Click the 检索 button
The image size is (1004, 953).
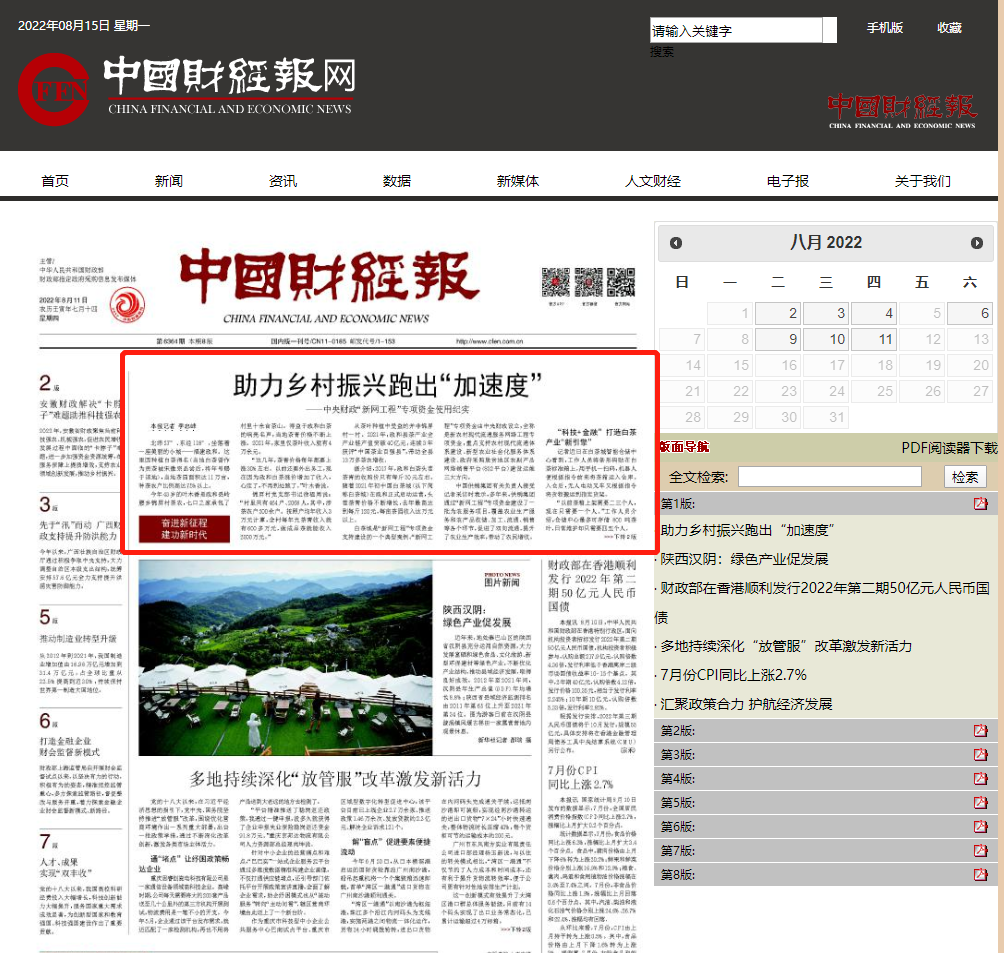(965, 476)
